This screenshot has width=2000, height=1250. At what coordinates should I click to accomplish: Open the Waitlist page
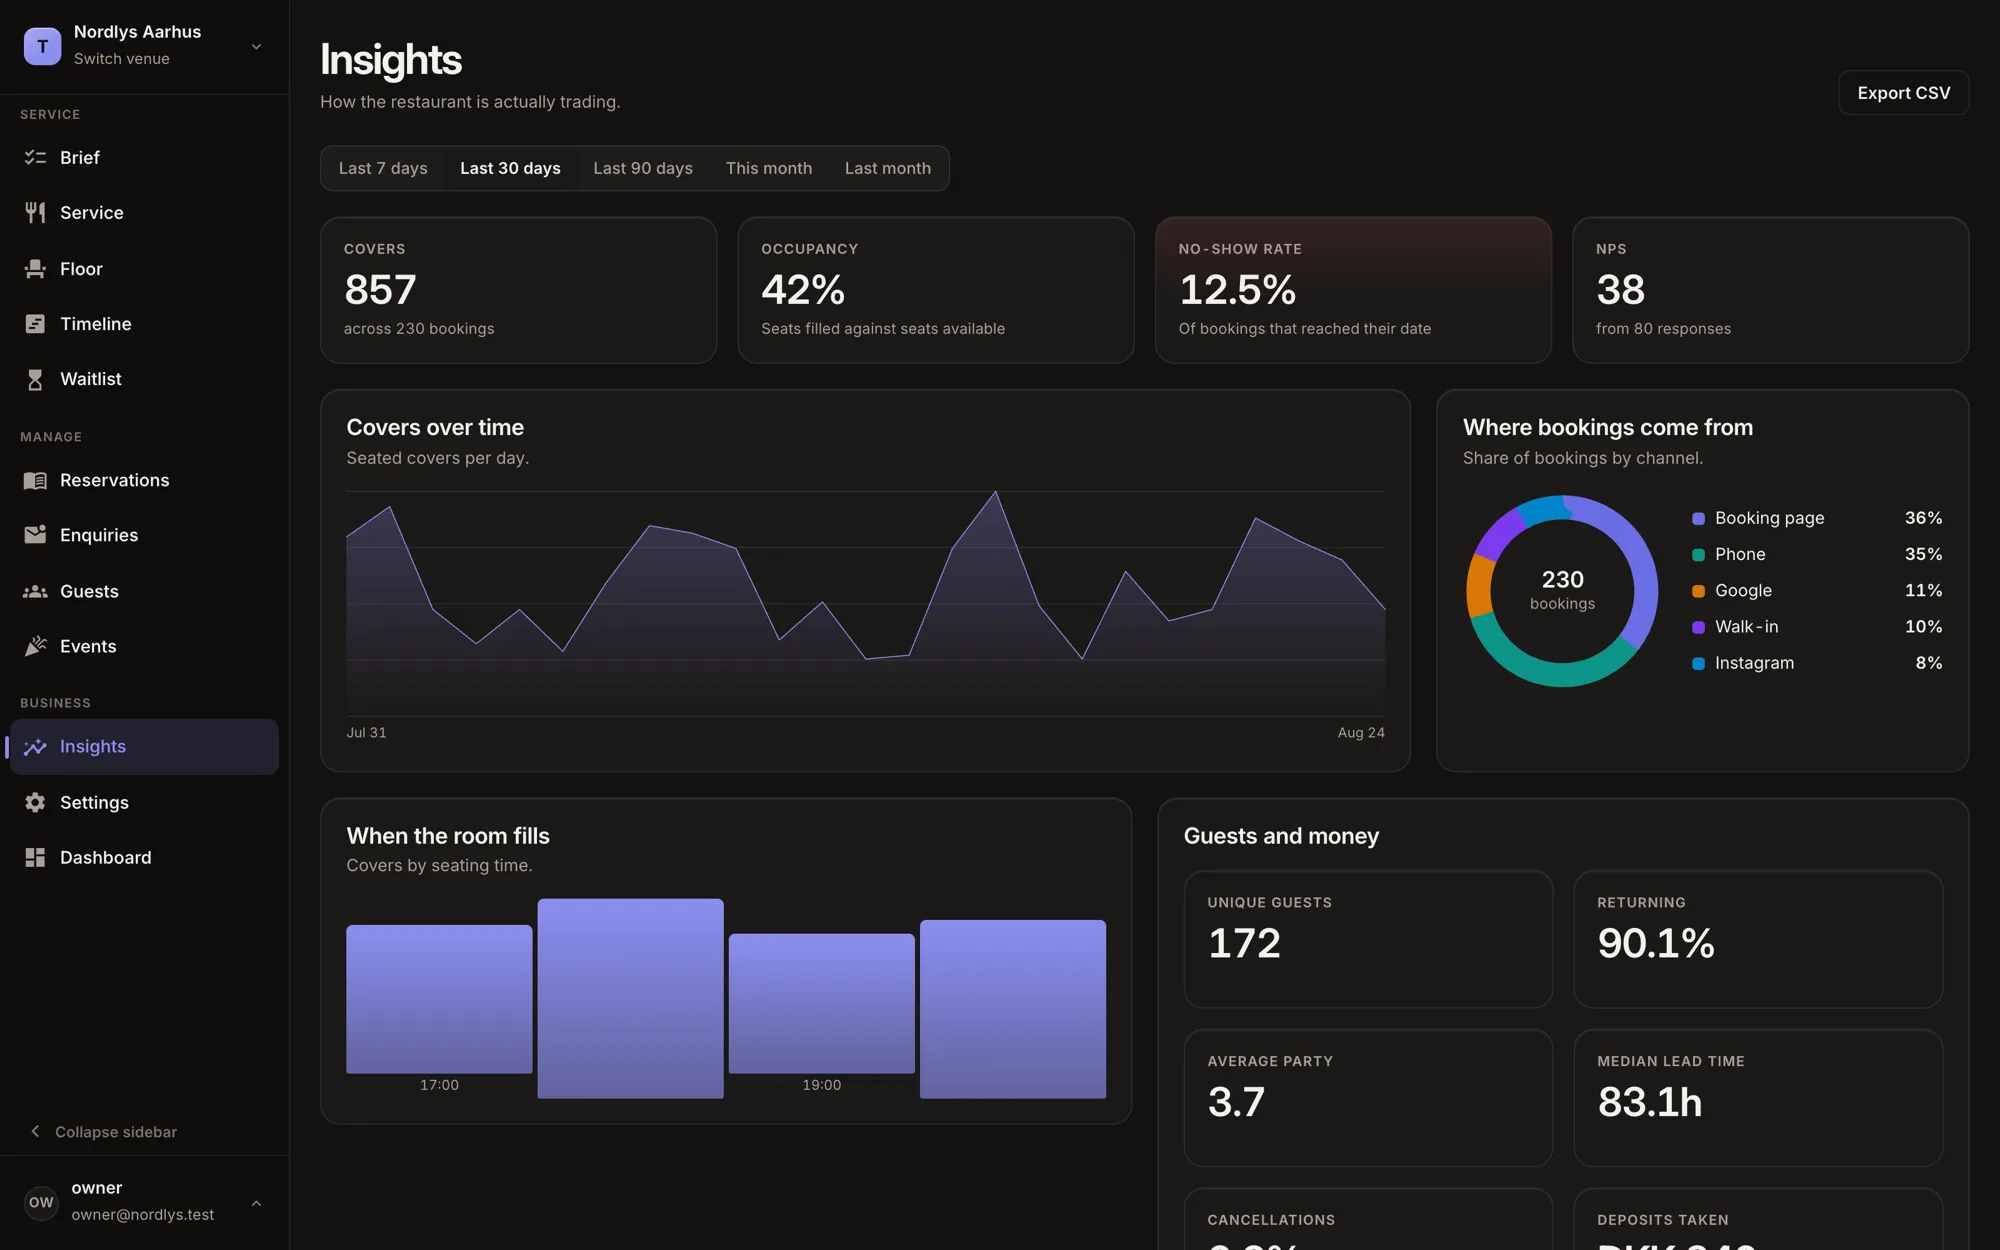tap(144, 379)
